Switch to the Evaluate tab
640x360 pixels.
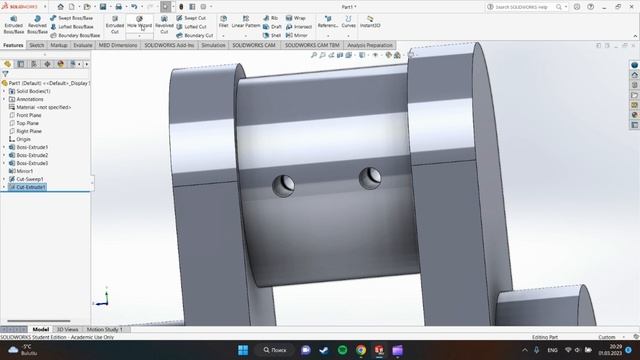coord(83,45)
